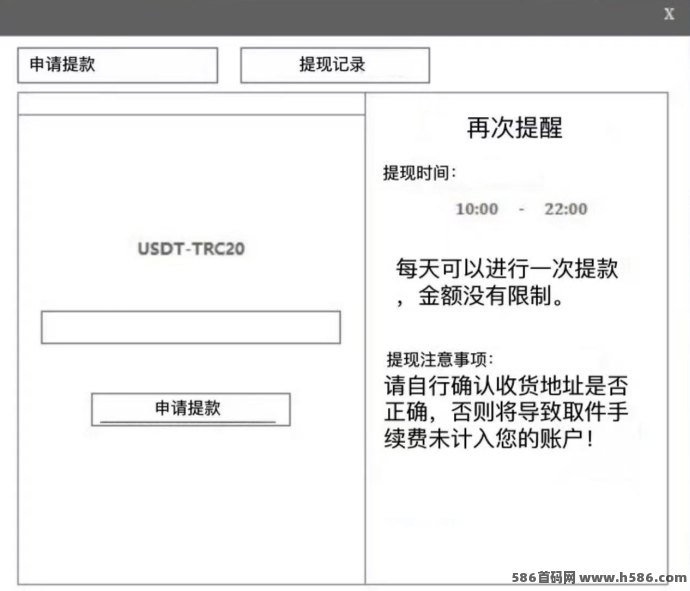The width and height of the screenshot is (690, 591).
Task: Click the 再次提醒 heading
Action: click(x=514, y=128)
